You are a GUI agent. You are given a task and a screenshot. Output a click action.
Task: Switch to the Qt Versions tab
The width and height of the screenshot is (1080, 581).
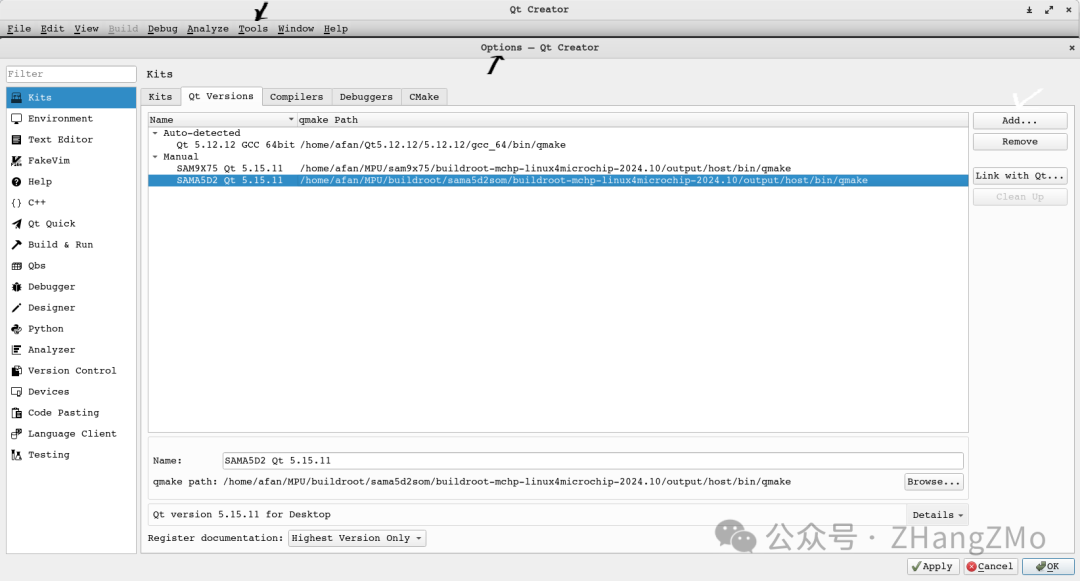(221, 96)
